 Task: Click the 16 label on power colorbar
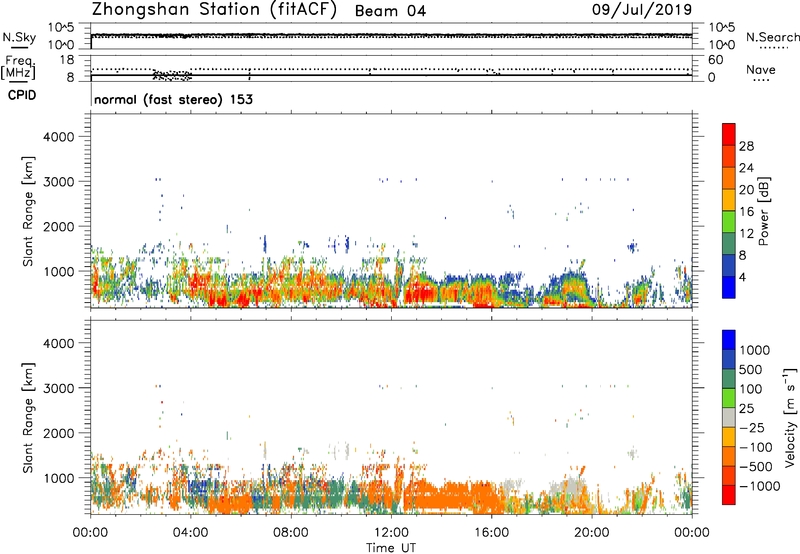point(746,212)
